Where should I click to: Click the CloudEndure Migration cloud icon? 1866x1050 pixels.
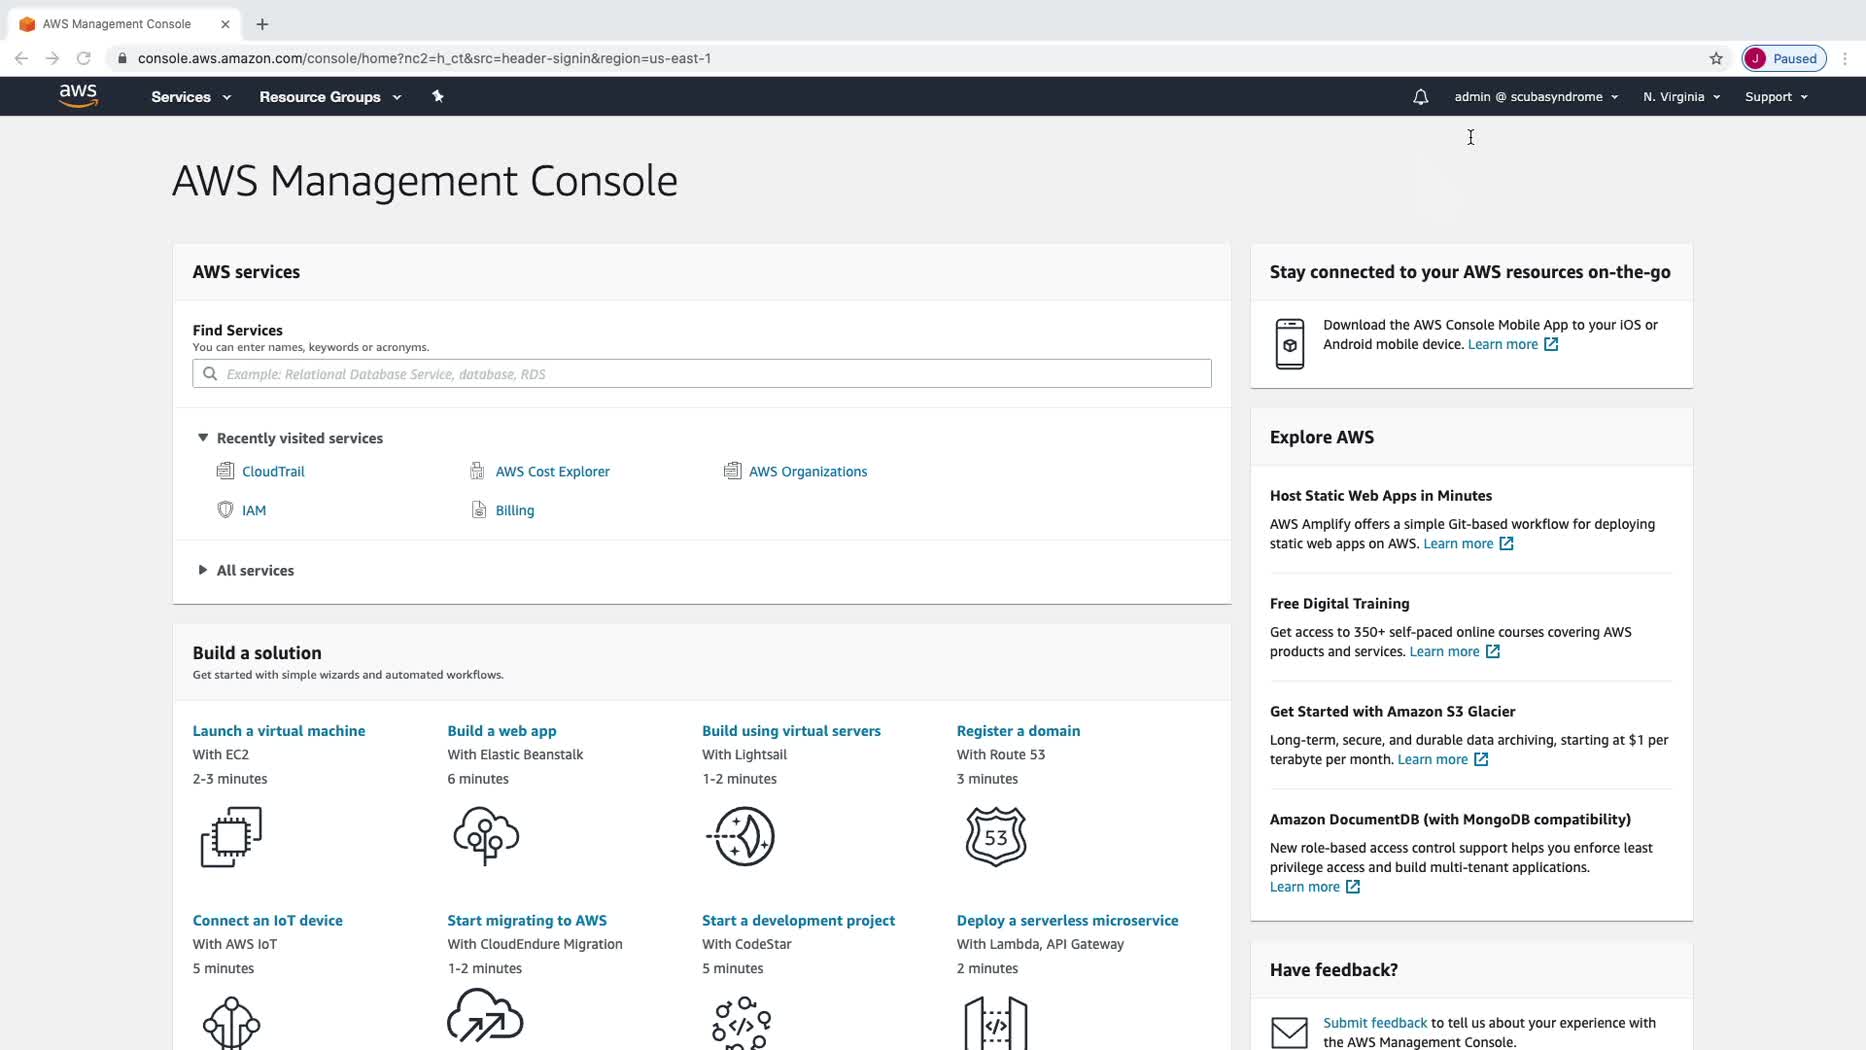point(485,1016)
